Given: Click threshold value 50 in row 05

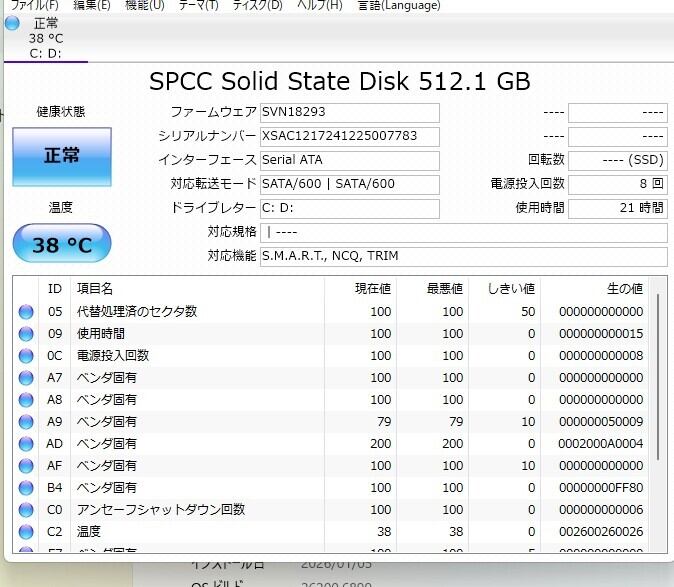Looking at the screenshot, I should [528, 312].
